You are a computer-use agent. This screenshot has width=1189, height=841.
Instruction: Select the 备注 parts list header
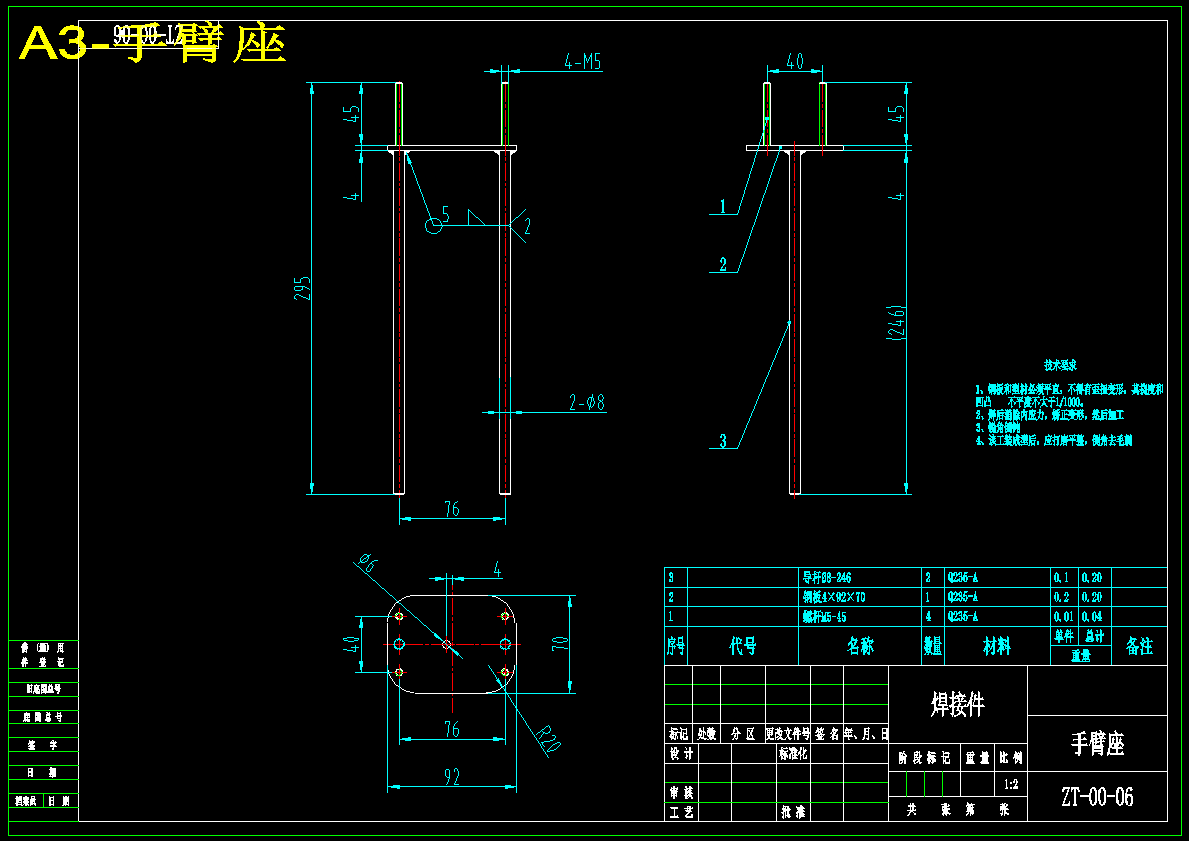(1139, 646)
